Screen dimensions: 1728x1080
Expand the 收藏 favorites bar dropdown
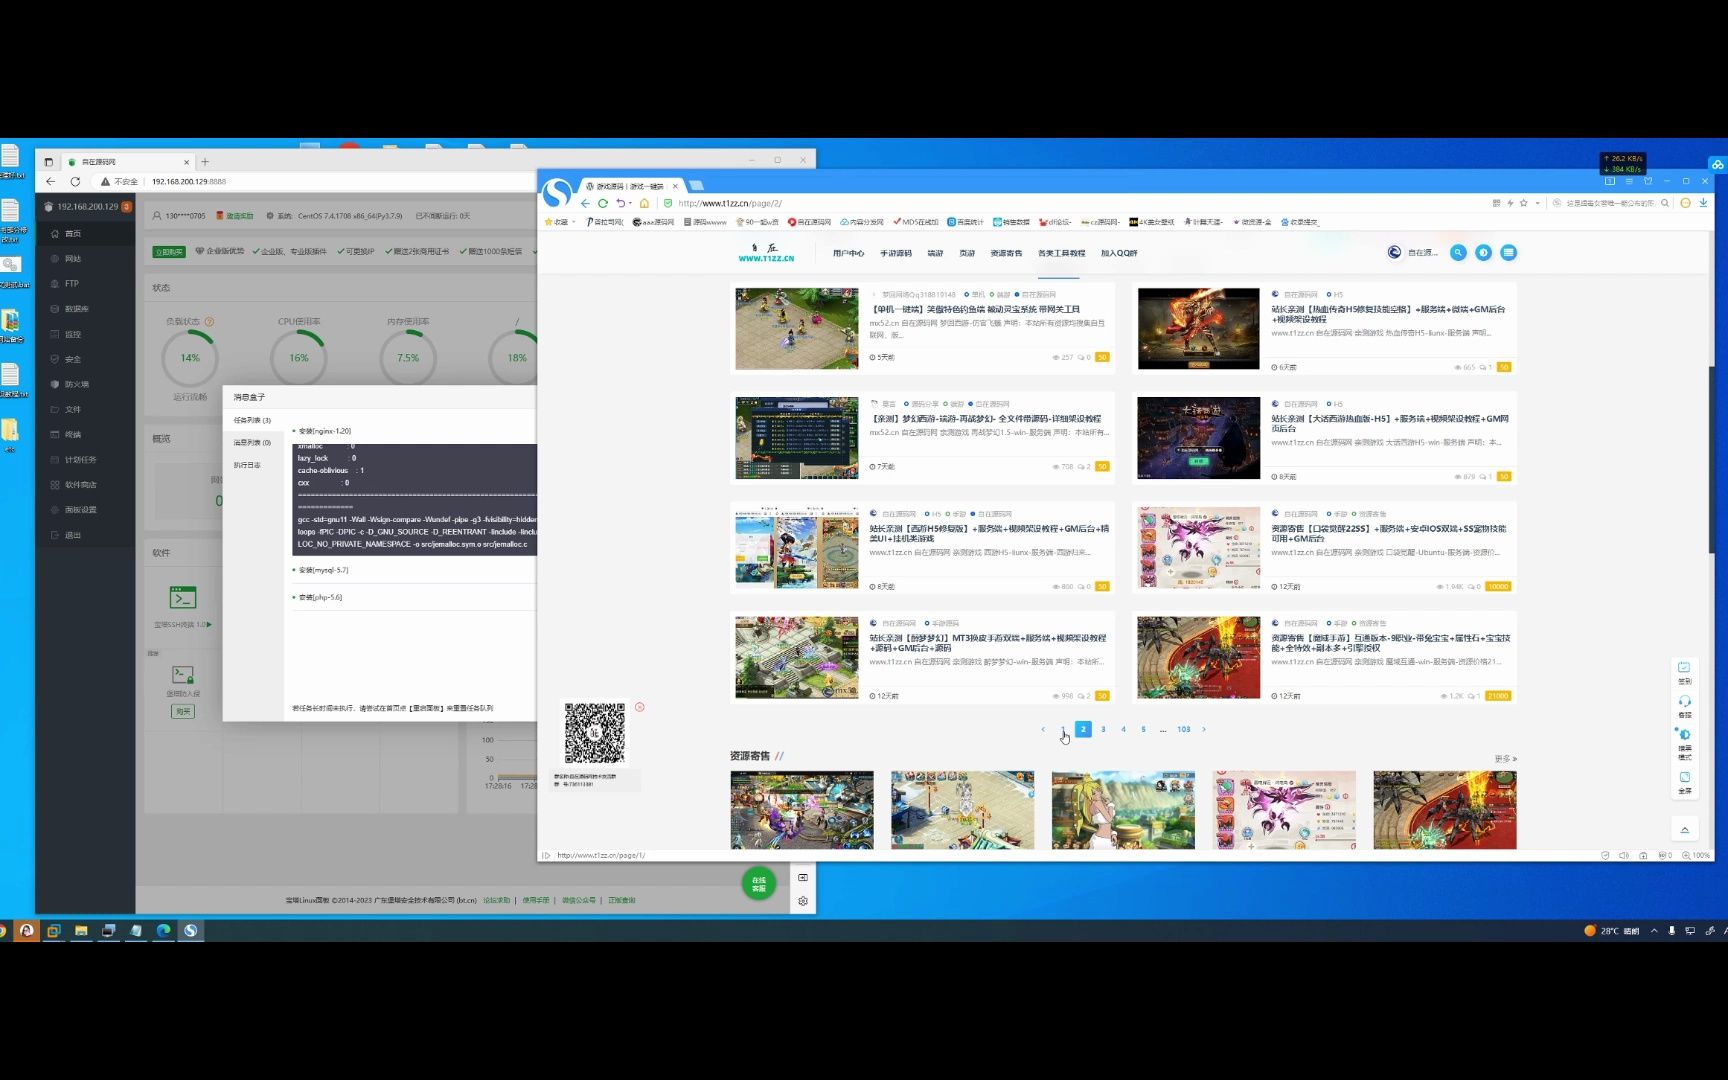(x=573, y=222)
